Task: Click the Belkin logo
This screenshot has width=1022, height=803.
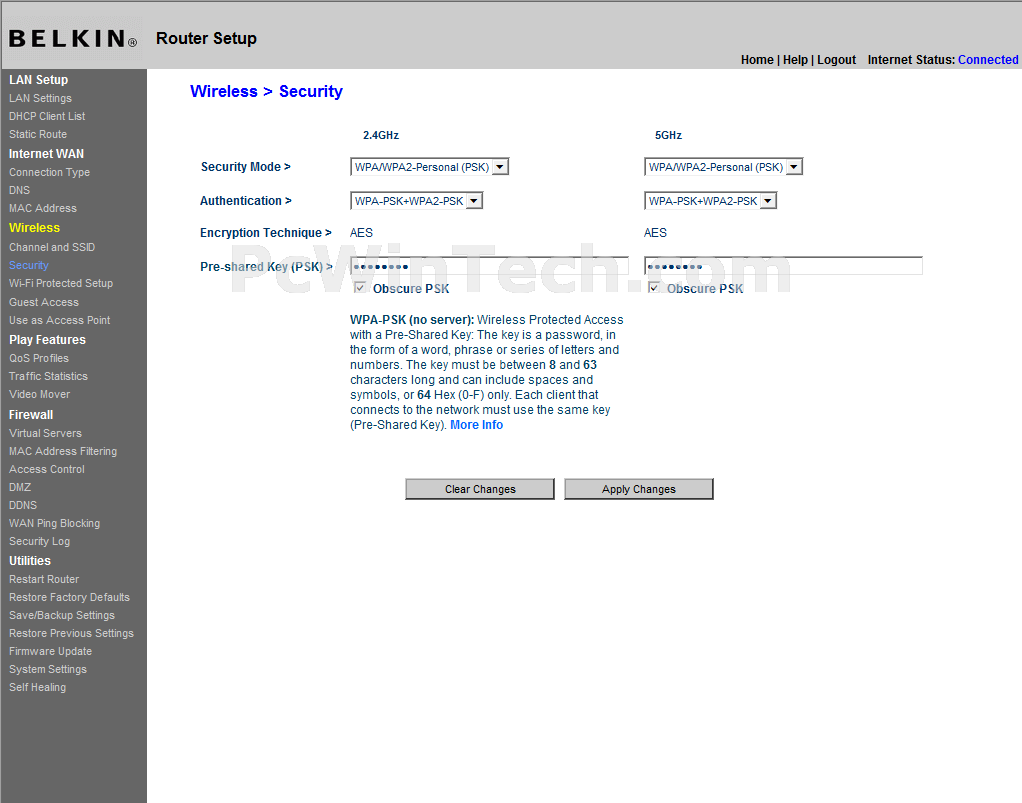Action: [73, 39]
